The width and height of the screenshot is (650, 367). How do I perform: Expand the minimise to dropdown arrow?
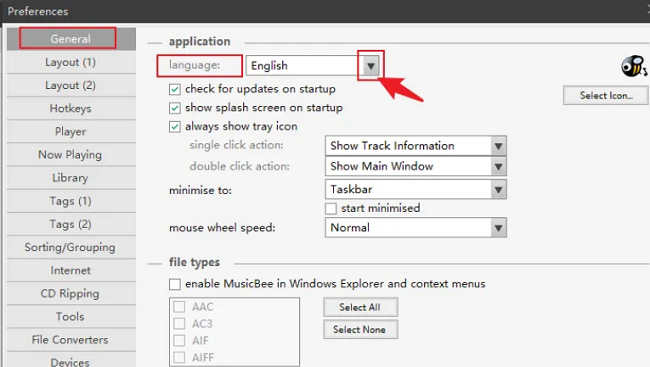(499, 190)
